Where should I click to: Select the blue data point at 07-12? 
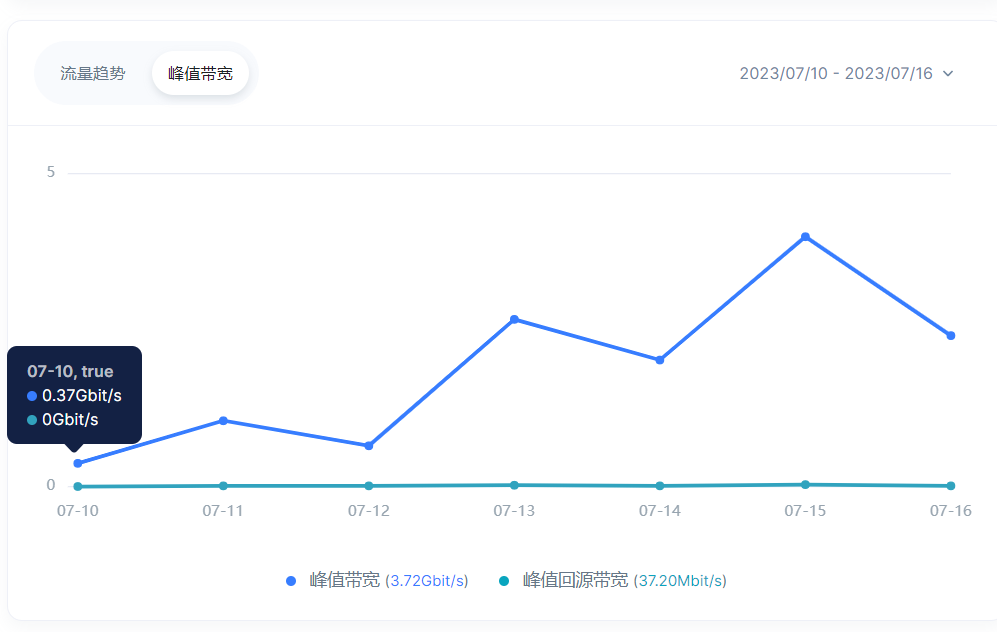click(369, 446)
